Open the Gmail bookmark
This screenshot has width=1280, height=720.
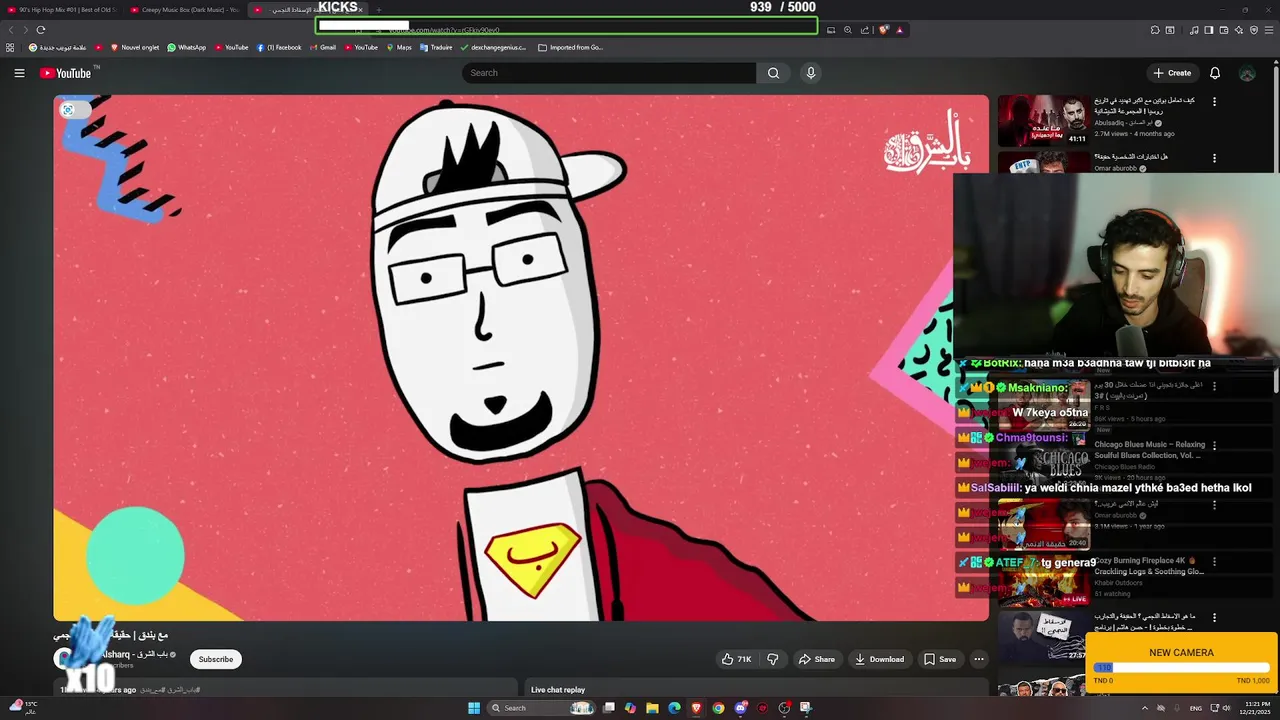[322, 47]
